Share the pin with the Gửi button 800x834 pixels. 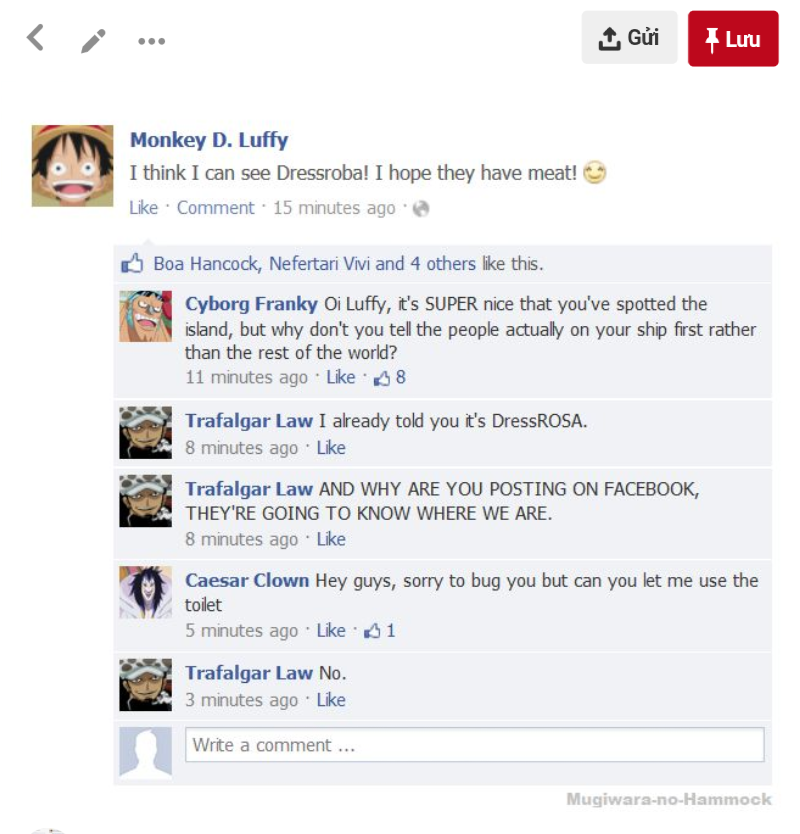(x=629, y=38)
